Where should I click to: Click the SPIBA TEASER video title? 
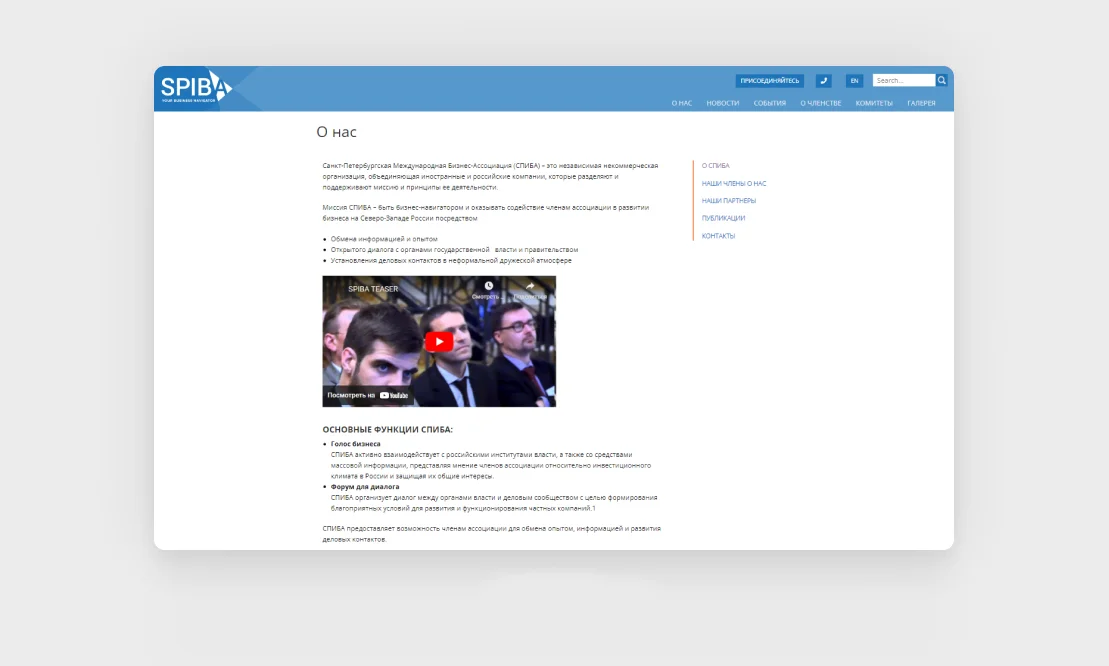pos(373,288)
